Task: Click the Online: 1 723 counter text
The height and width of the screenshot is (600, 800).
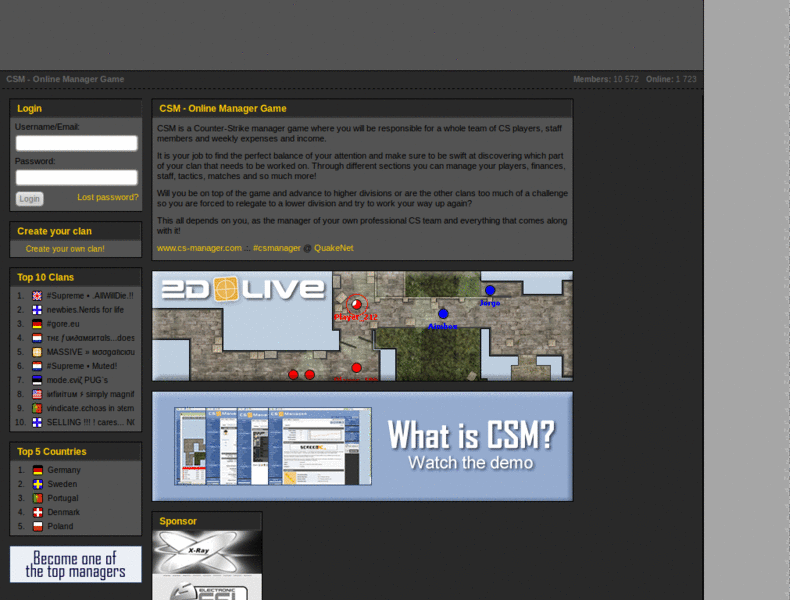Action: click(x=671, y=79)
